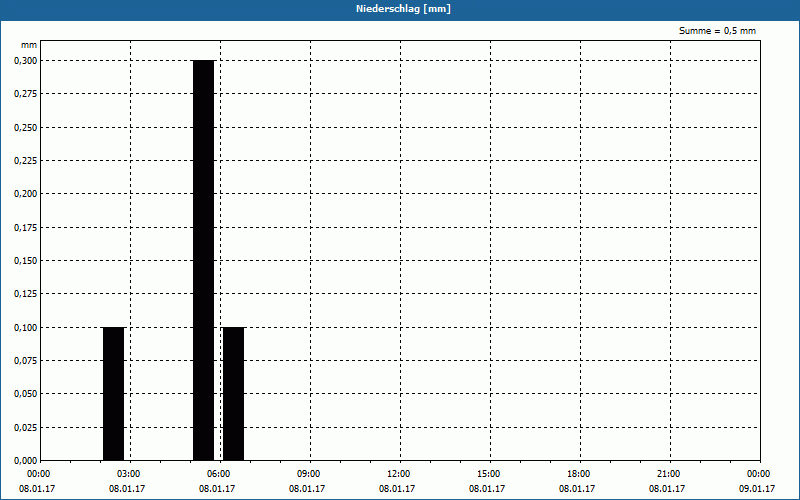
Task: Click the 09.01.17 date label
Action: point(757,489)
